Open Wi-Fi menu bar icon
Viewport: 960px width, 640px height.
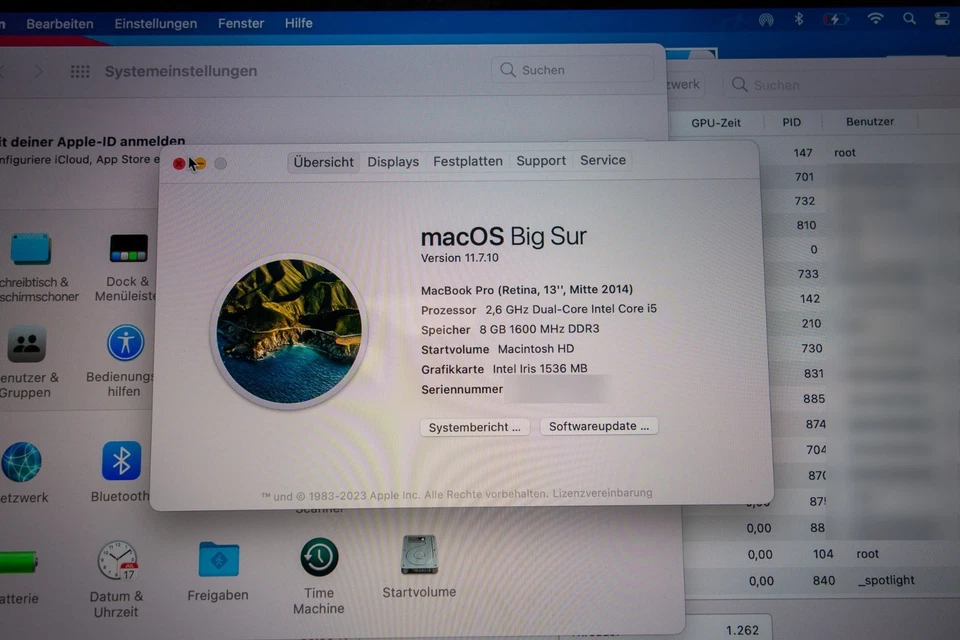[x=876, y=18]
